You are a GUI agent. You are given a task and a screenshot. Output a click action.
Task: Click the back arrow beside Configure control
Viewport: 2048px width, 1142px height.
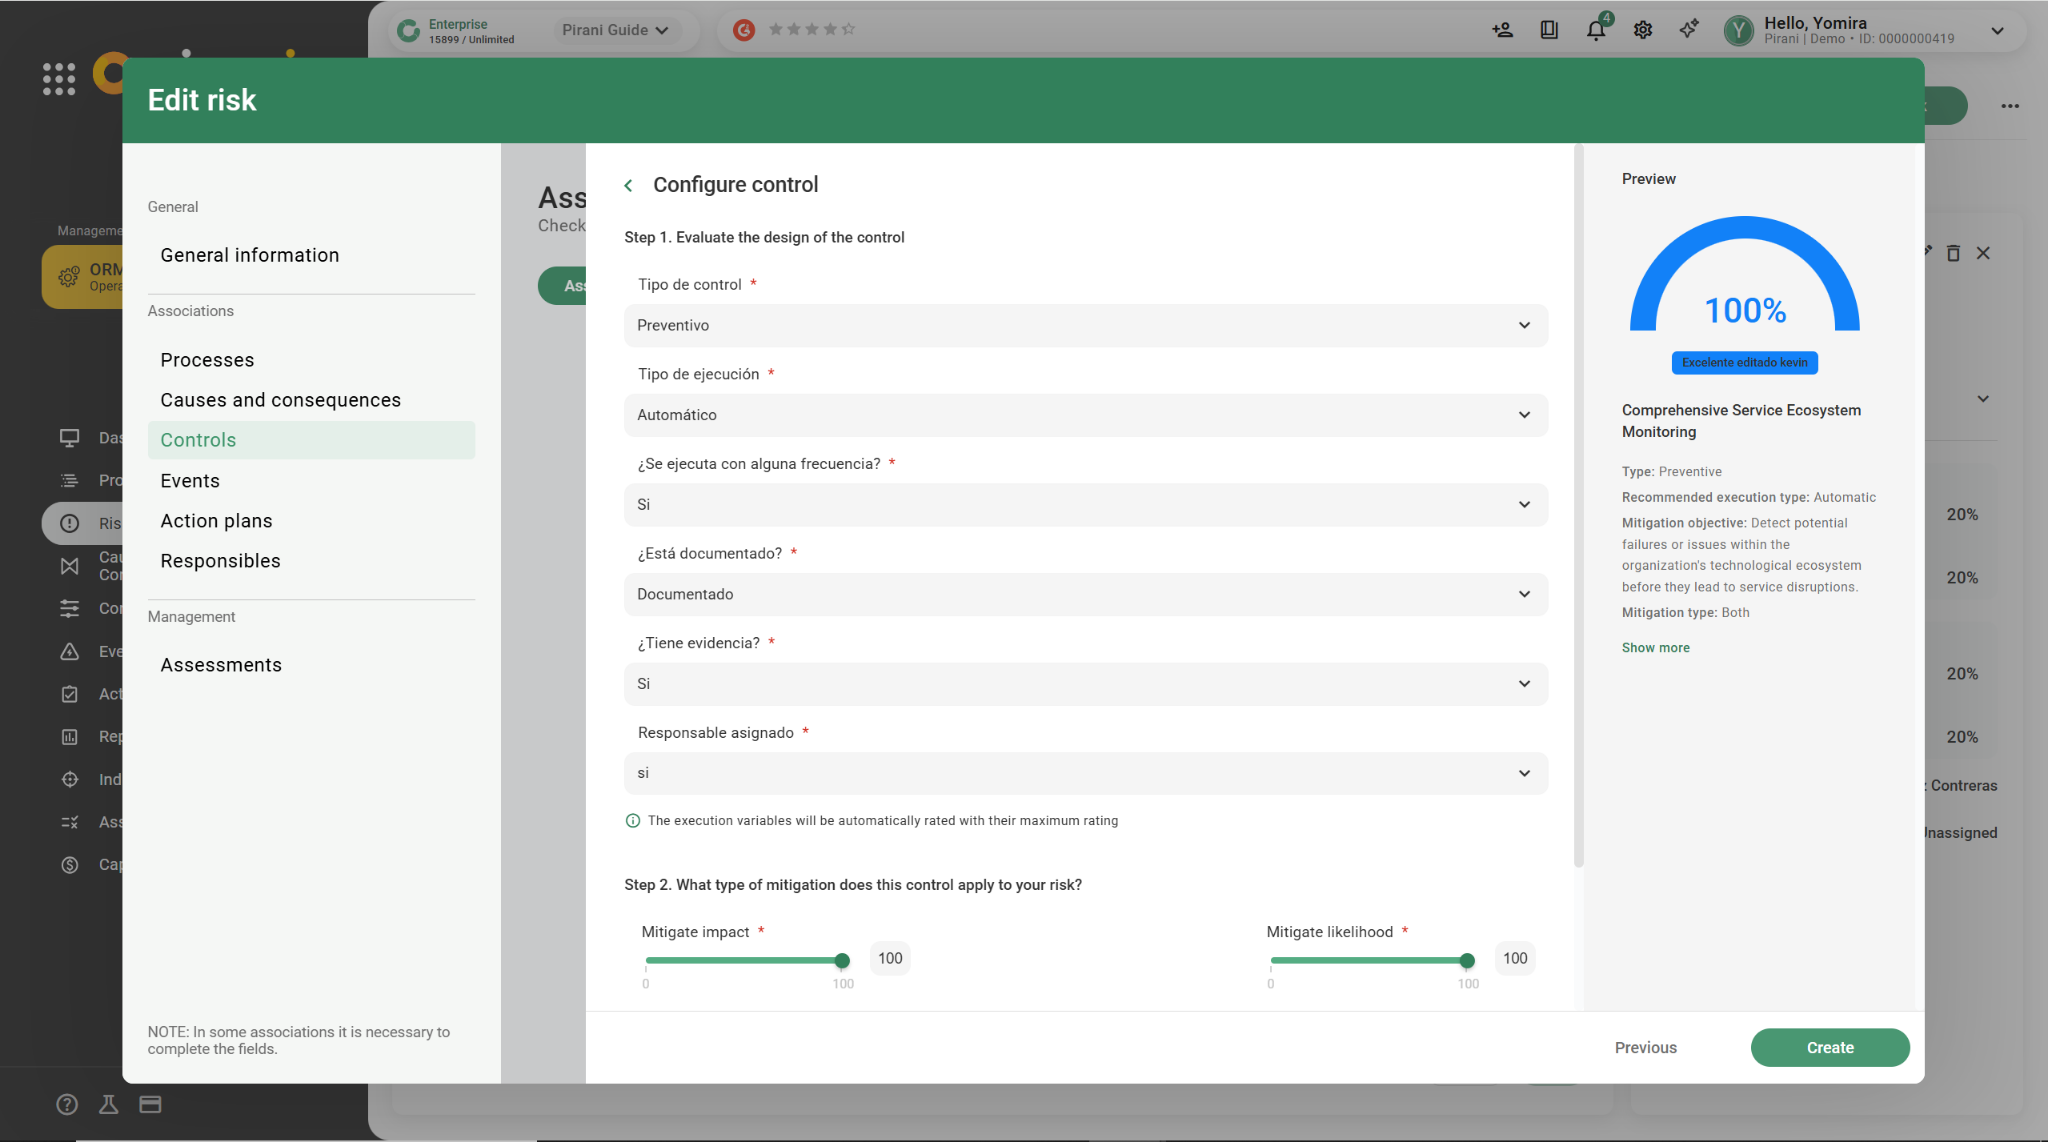pyautogui.click(x=628, y=185)
